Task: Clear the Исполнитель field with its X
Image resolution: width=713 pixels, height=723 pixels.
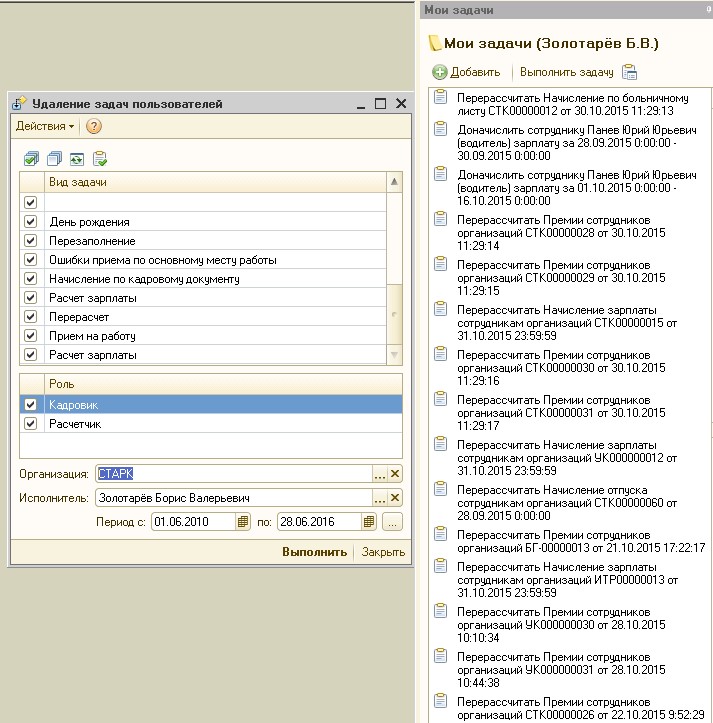Action: (x=395, y=498)
